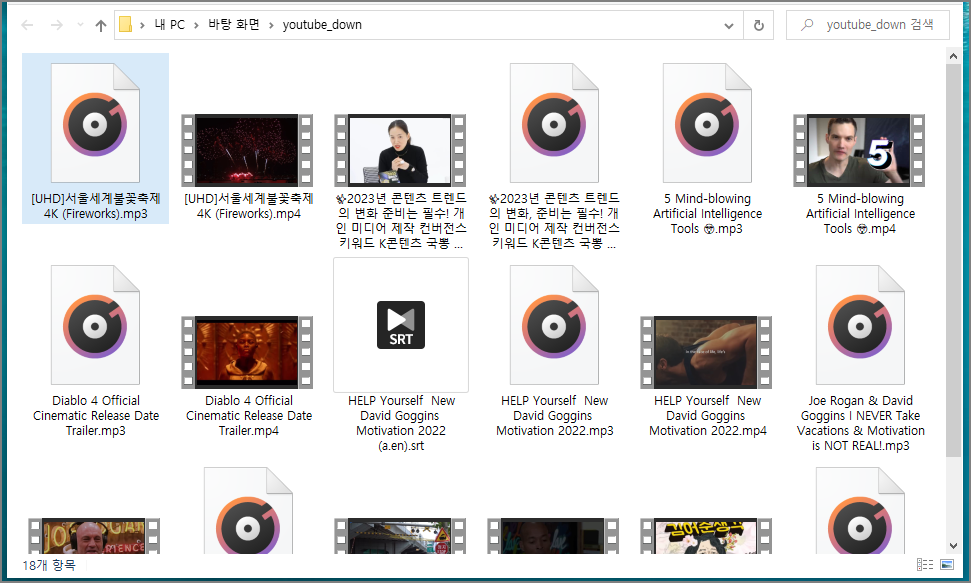Select the last audio file icon in bottom row
Viewport: 971px width, 583px height.
click(860, 511)
